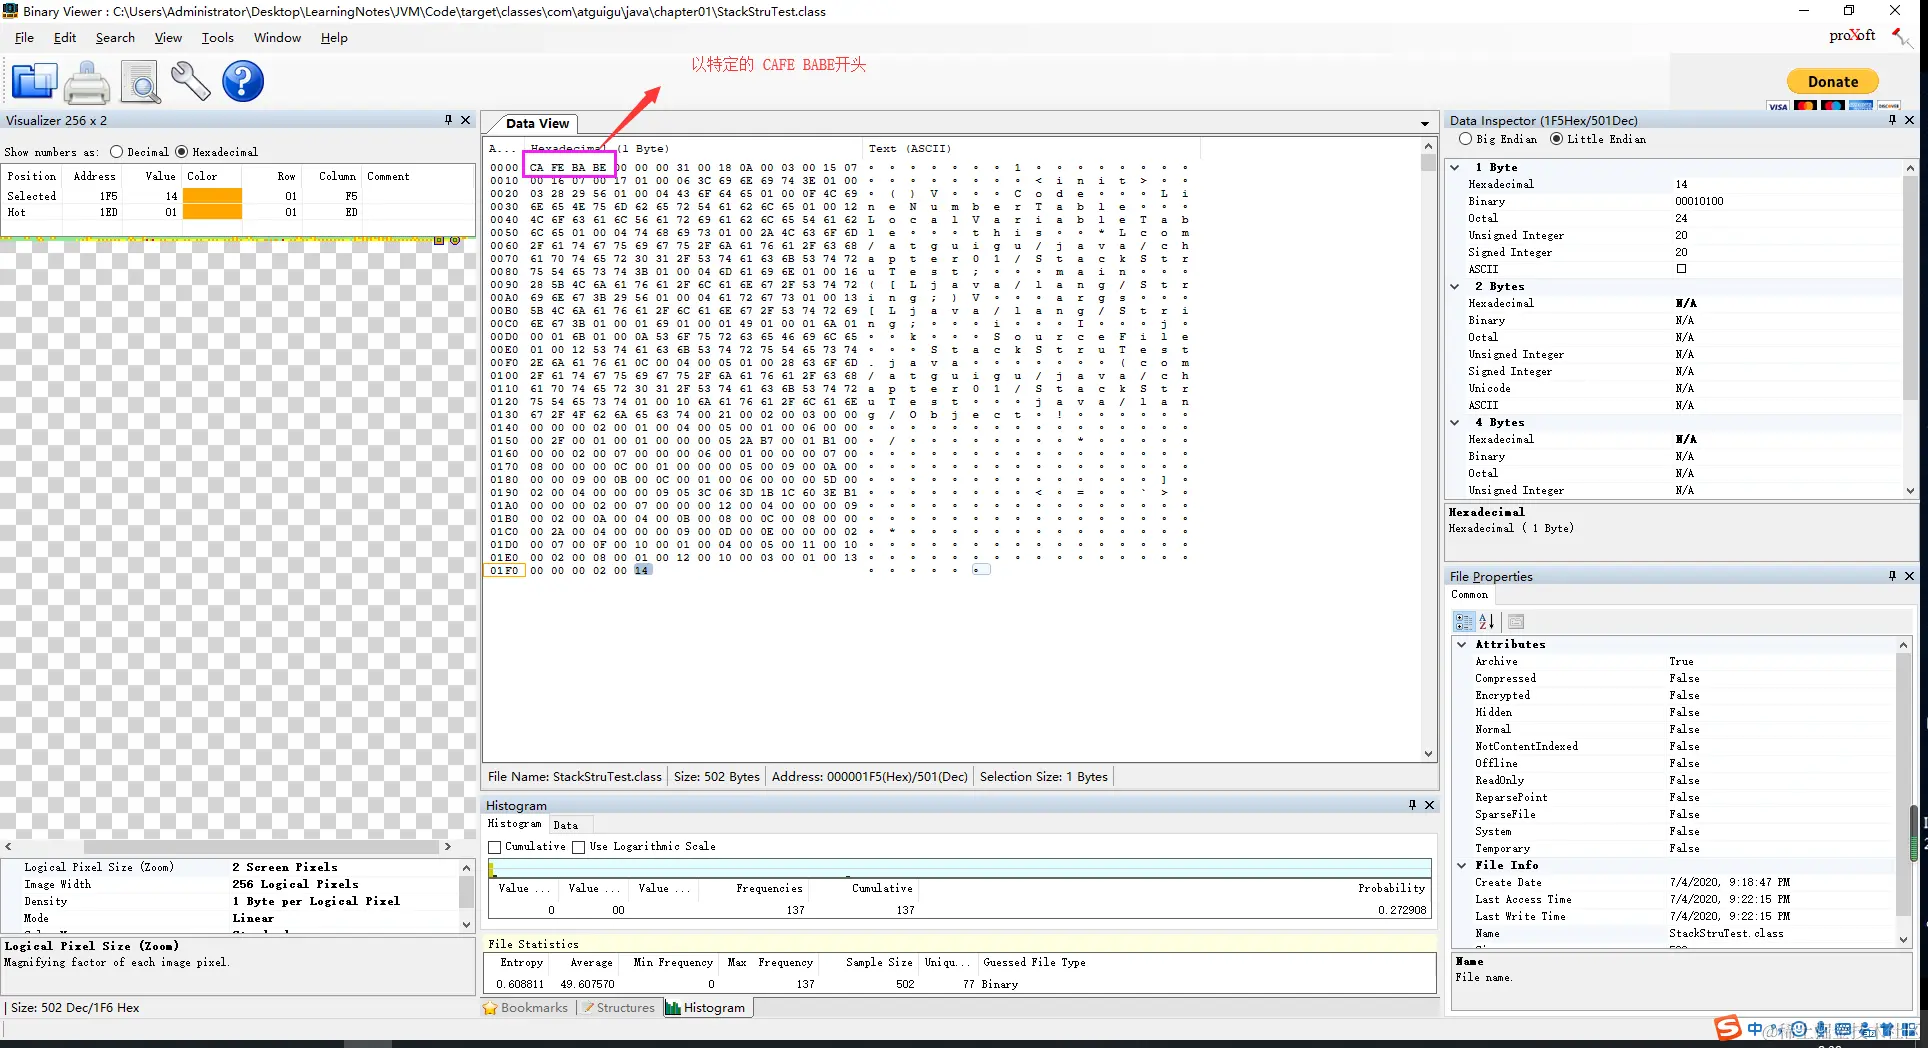Image resolution: width=1928 pixels, height=1048 pixels.
Task: Open the File menu
Action: tap(25, 37)
